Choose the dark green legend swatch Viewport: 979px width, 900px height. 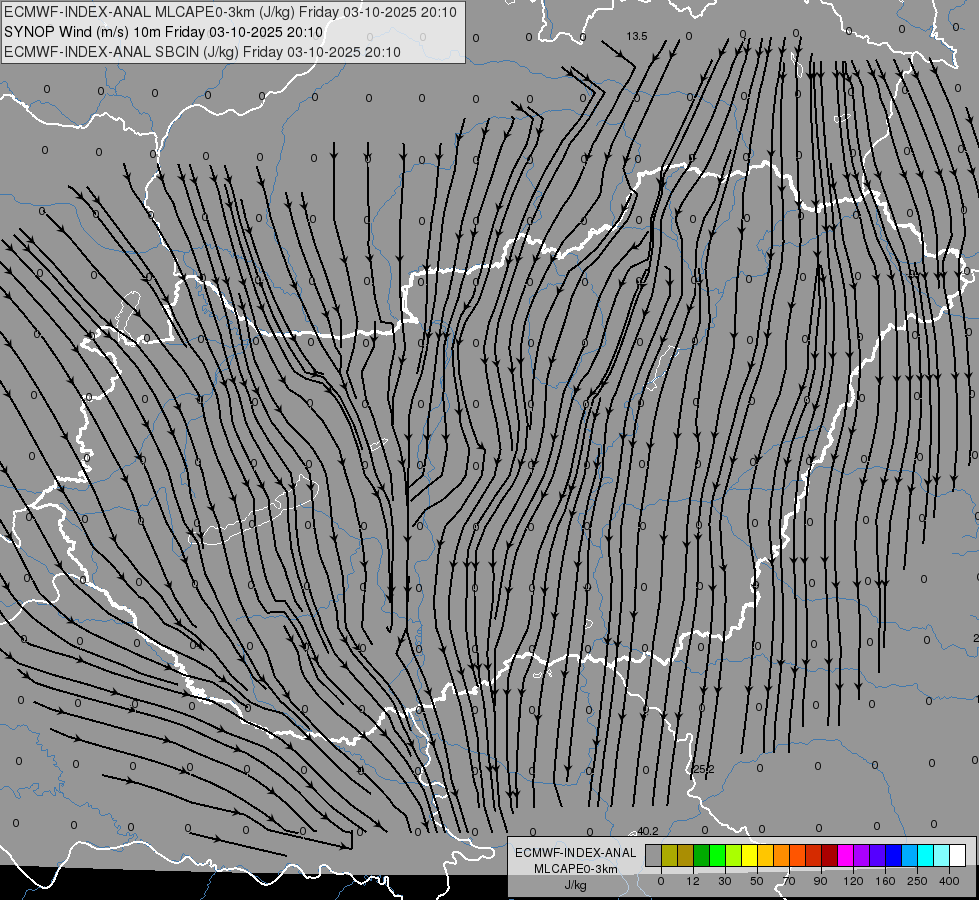point(701,856)
